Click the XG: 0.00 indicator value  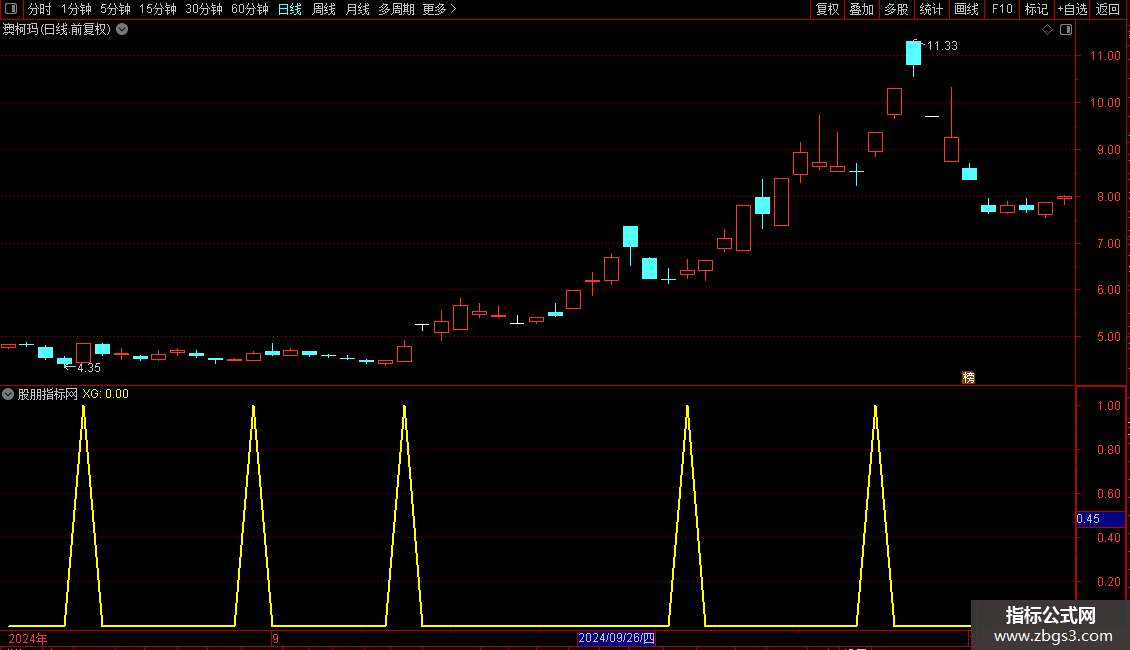tap(105, 394)
